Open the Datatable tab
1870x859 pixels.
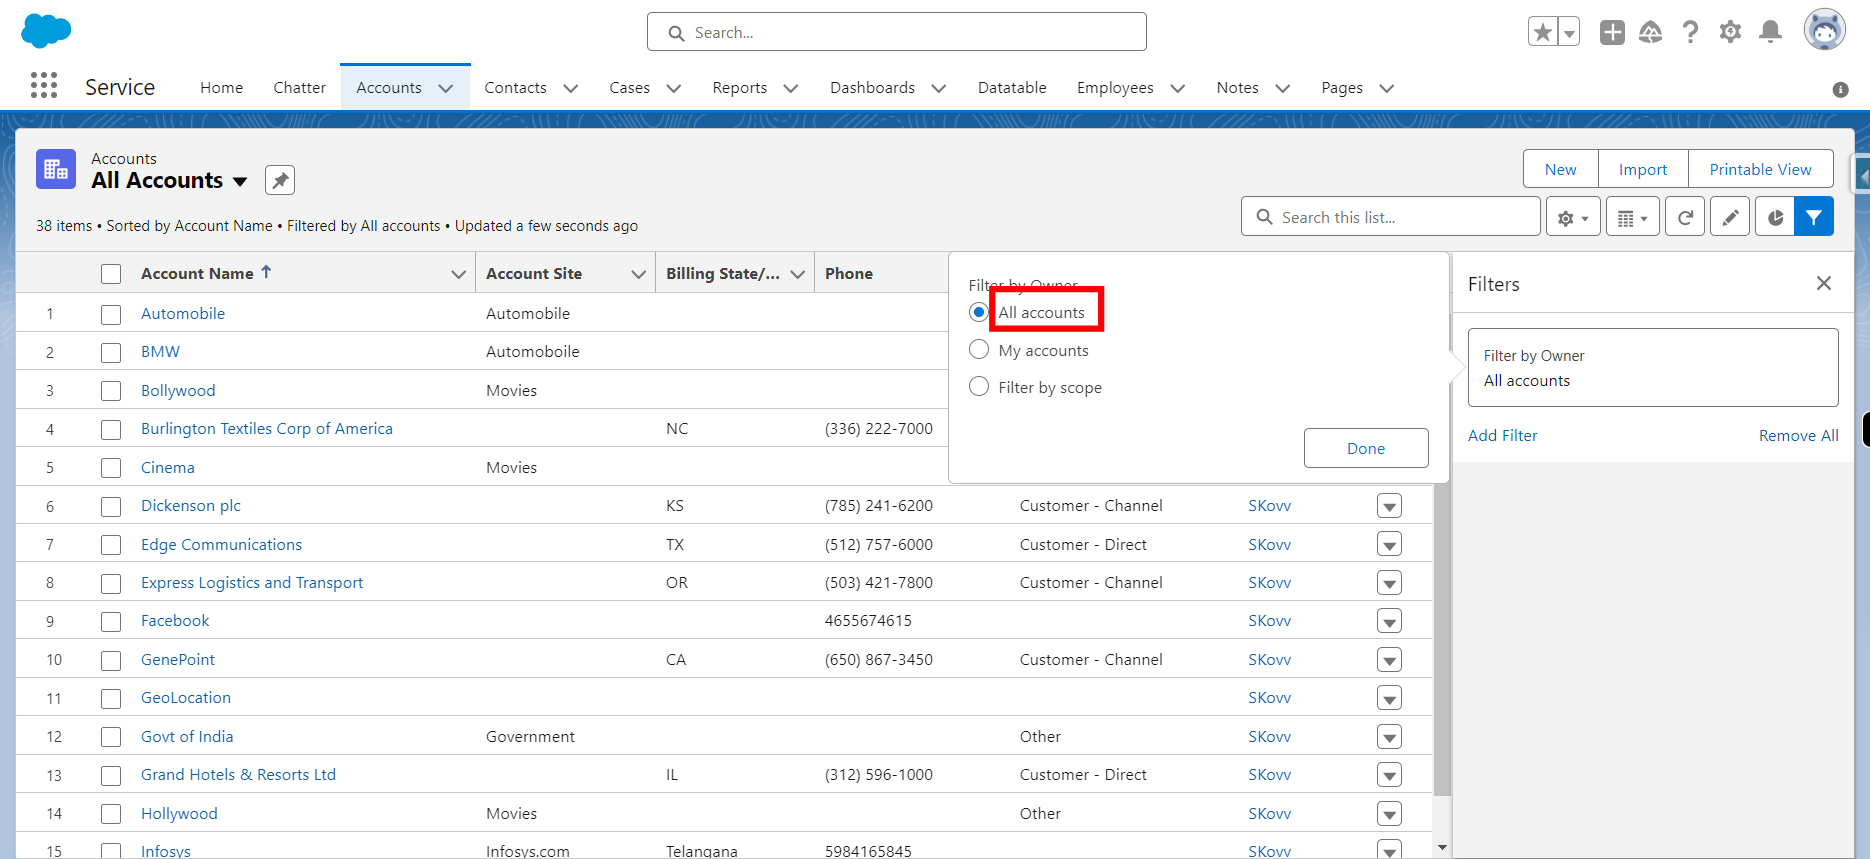pos(1012,88)
